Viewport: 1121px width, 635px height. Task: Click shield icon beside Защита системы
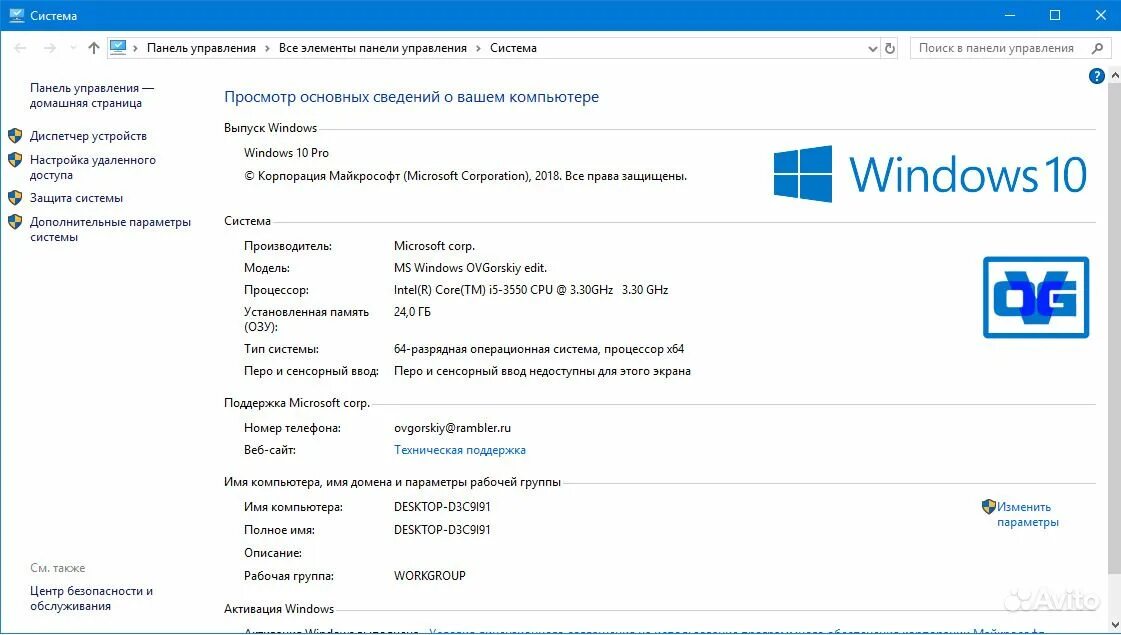15,198
